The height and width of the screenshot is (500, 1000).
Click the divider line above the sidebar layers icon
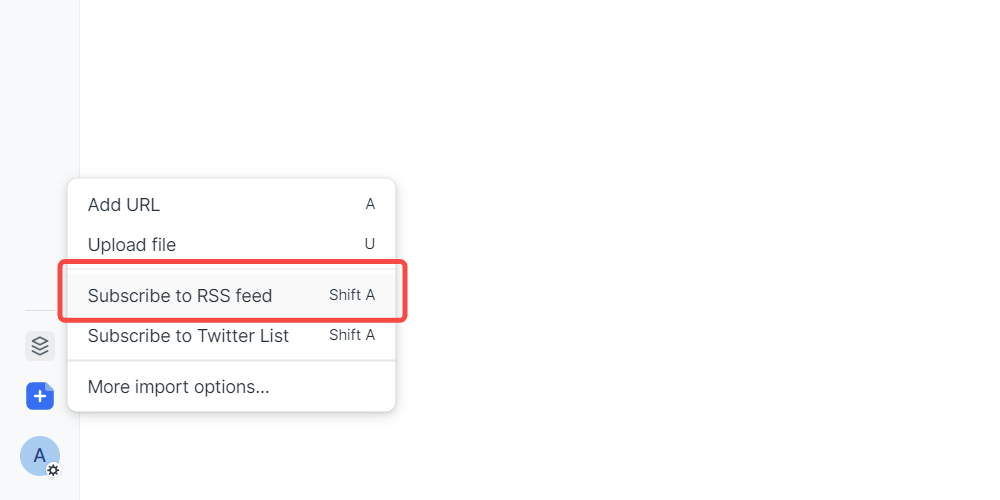click(x=40, y=311)
